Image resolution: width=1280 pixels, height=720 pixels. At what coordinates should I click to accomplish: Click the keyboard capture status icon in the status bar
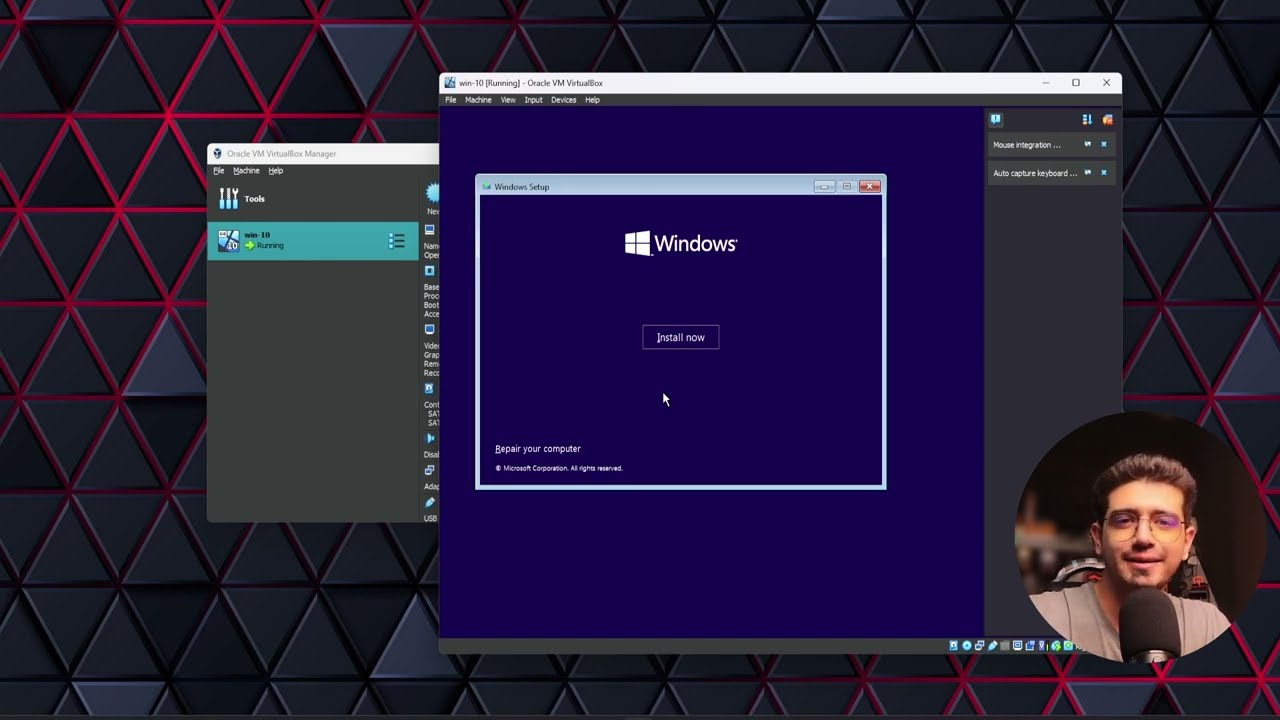point(1068,646)
